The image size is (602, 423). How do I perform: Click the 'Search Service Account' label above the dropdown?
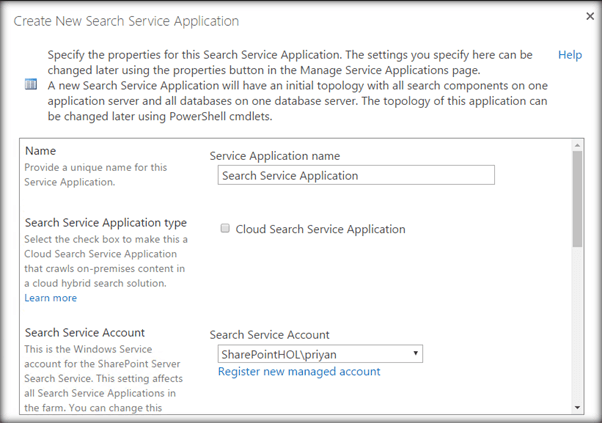click(269, 335)
